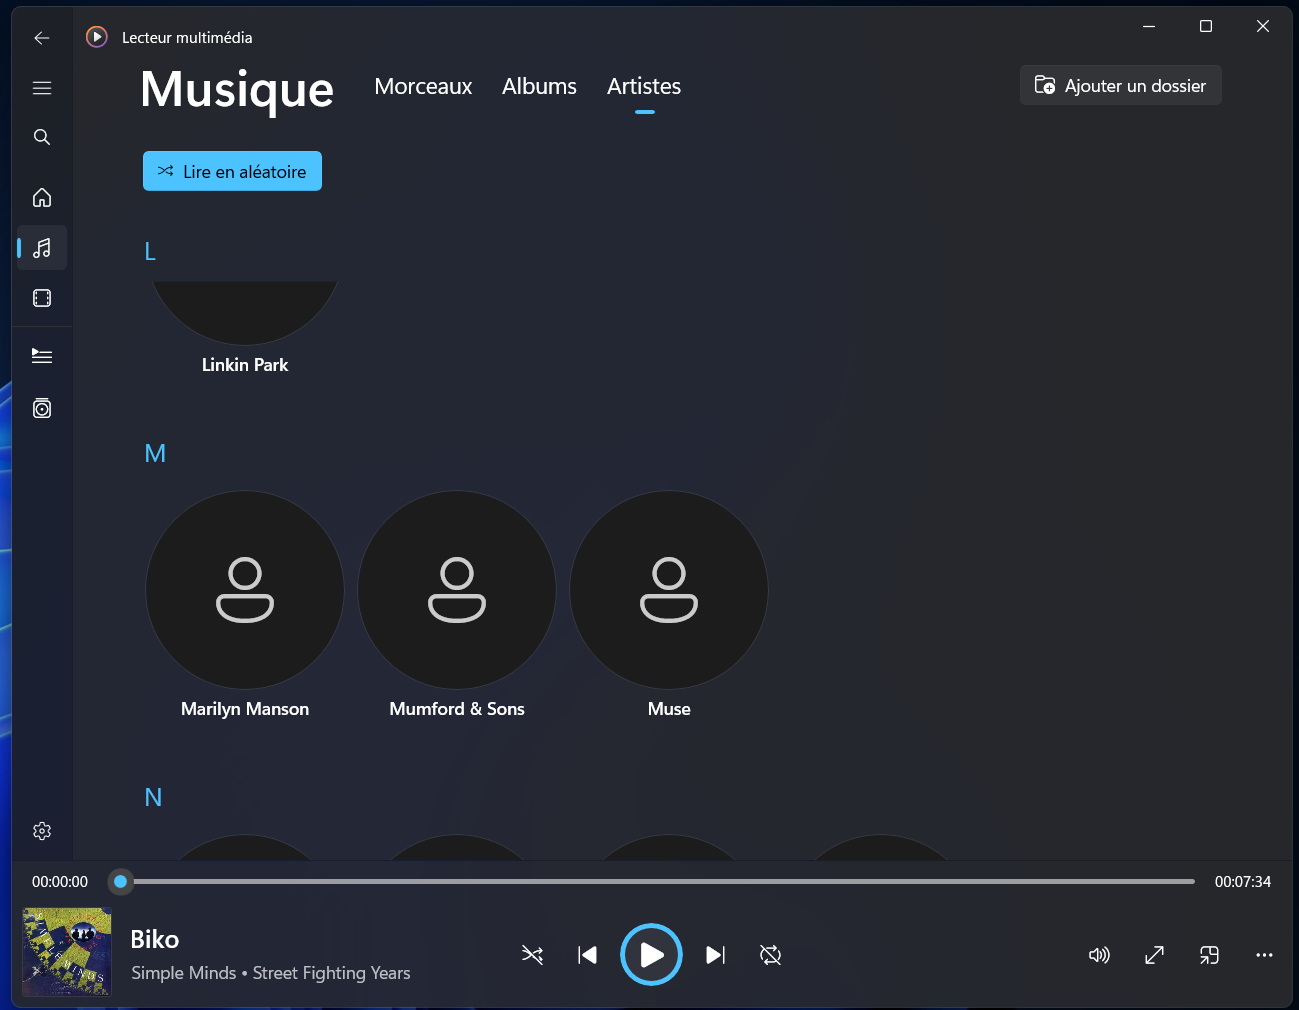This screenshot has height=1010, width=1299.
Task: Switch to full screen view
Action: tap(1154, 955)
